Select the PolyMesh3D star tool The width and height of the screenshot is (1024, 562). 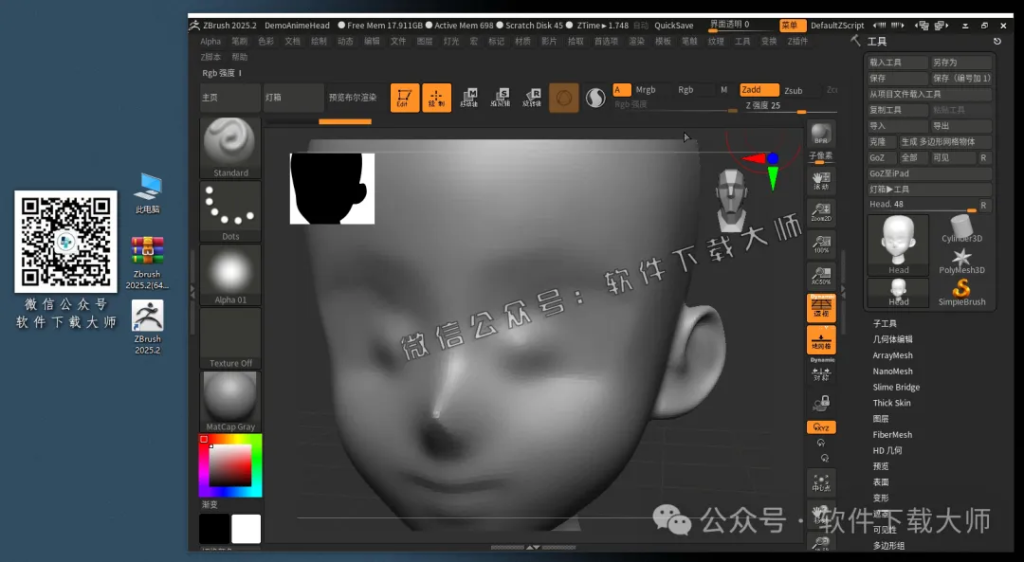pyautogui.click(x=961, y=261)
